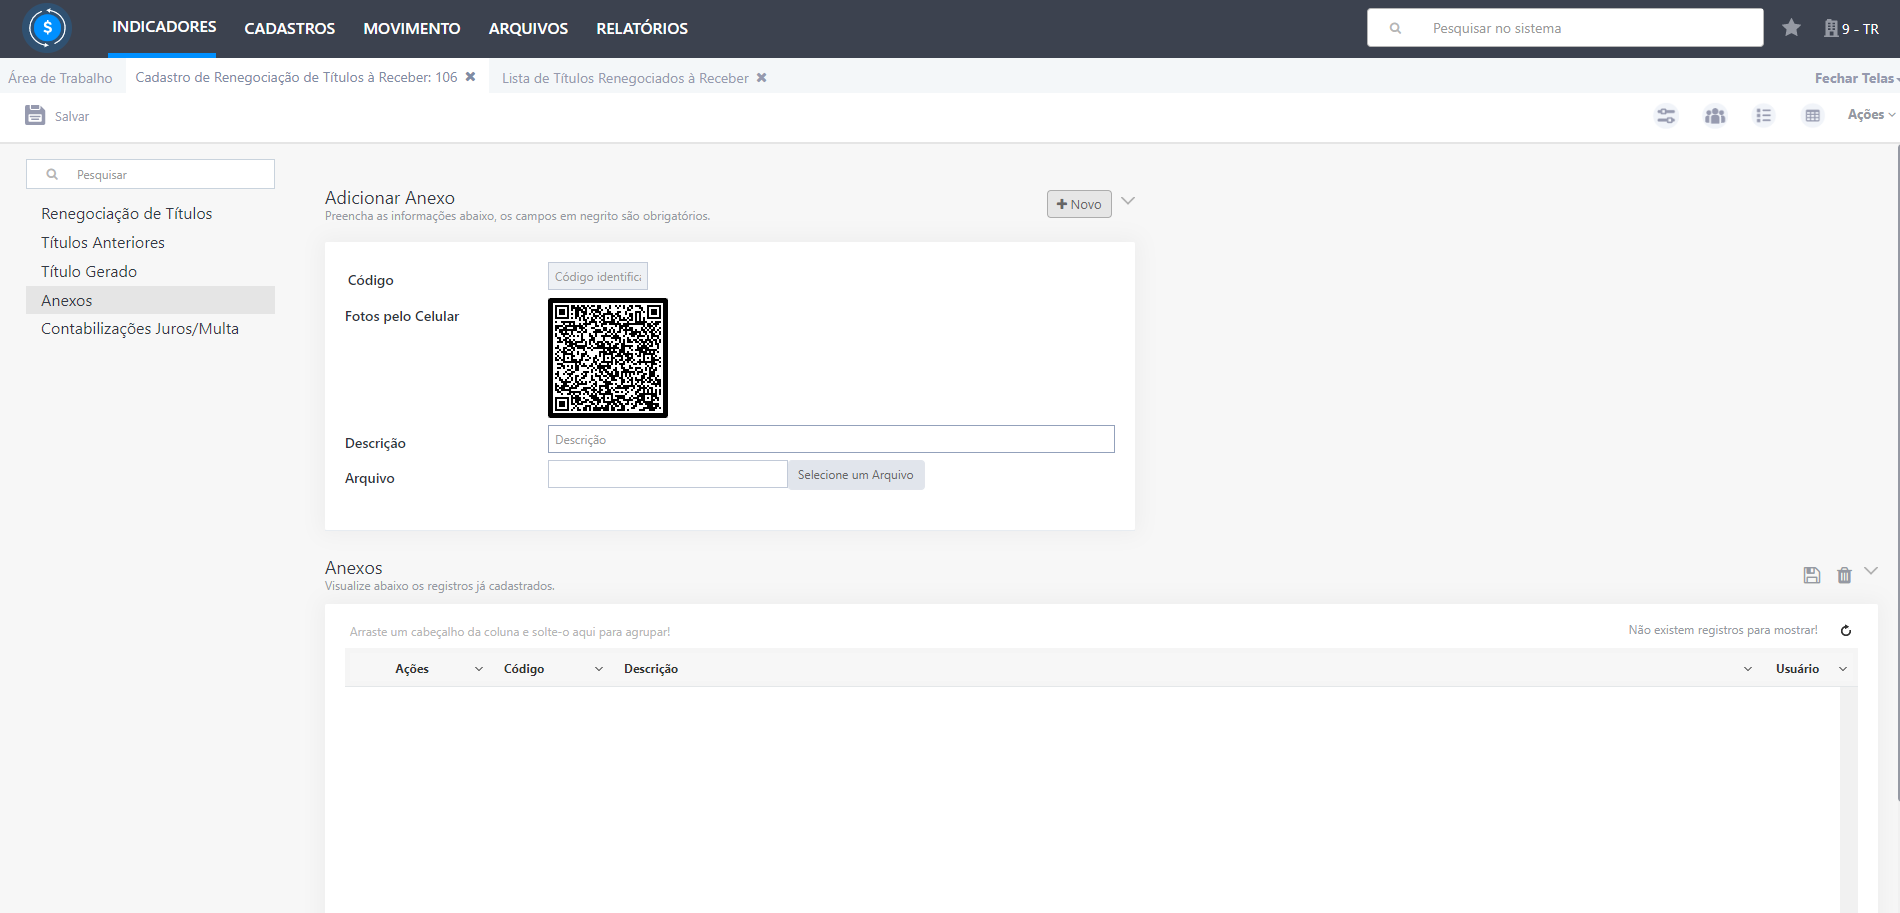Refresh the Anexos grid

click(x=1846, y=630)
